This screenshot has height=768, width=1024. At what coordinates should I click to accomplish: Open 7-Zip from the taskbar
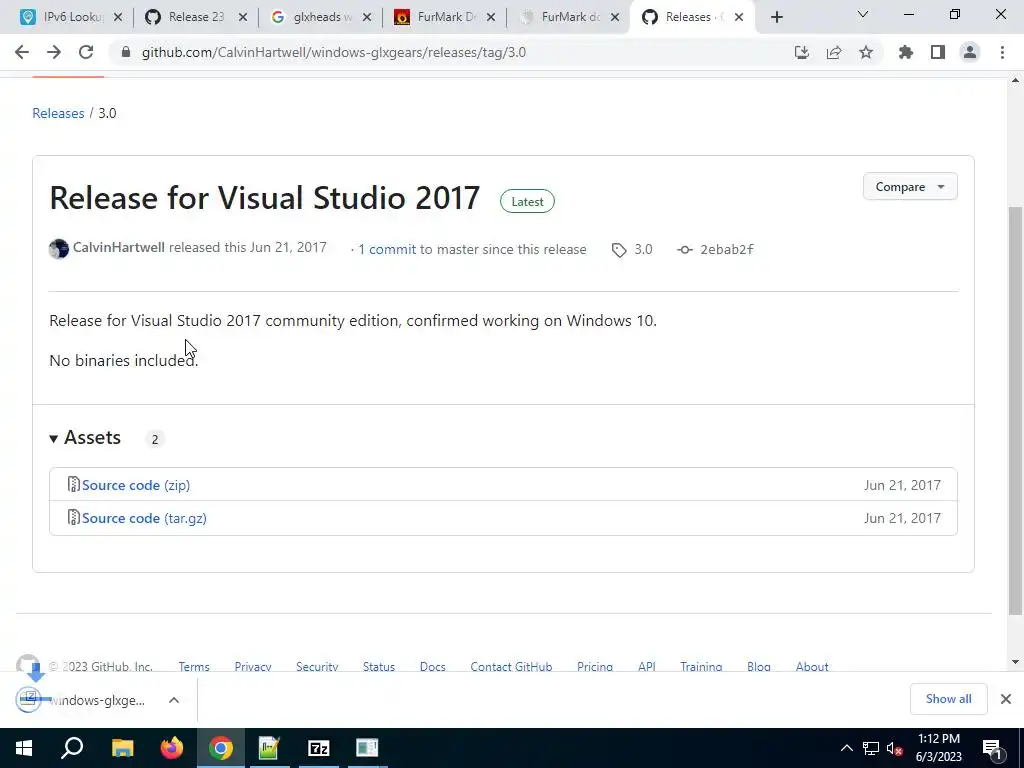pos(318,748)
